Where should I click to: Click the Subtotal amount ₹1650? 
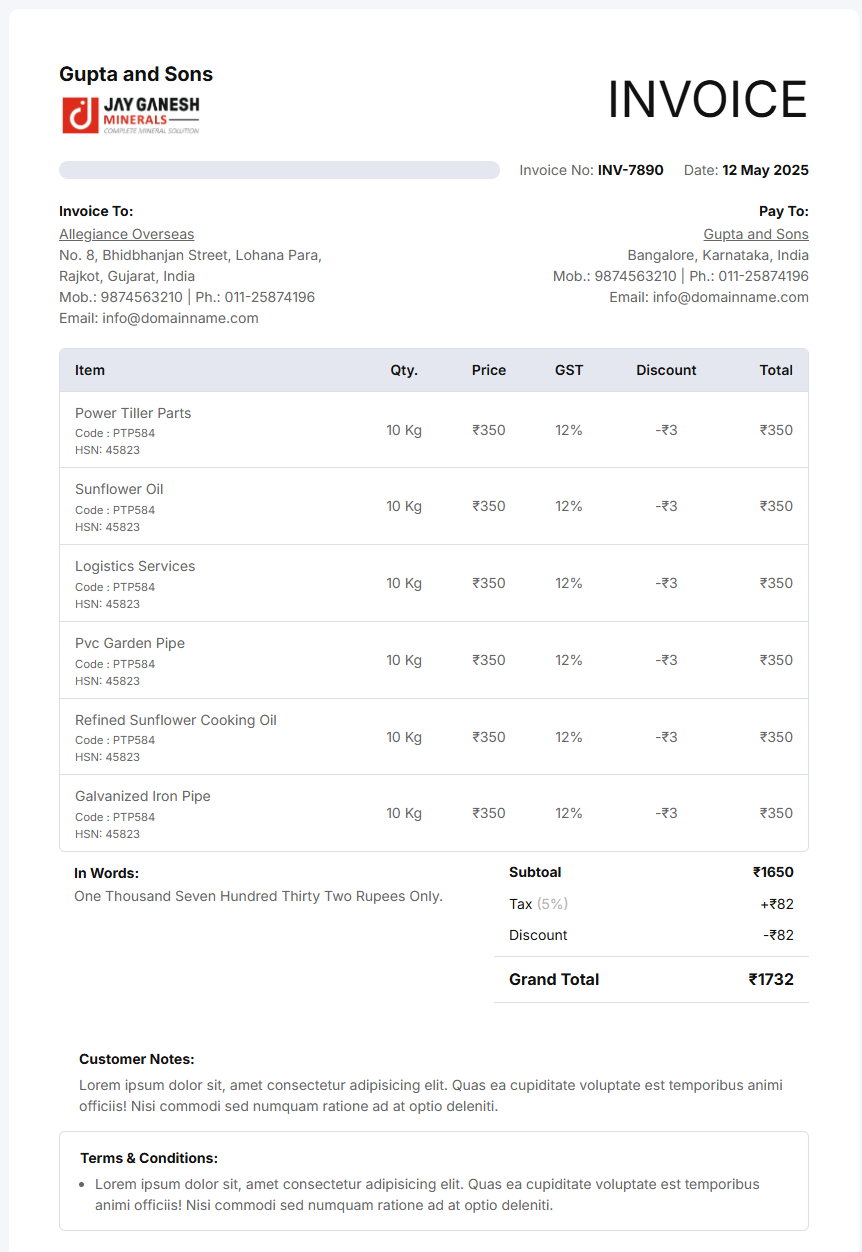[x=773, y=872]
